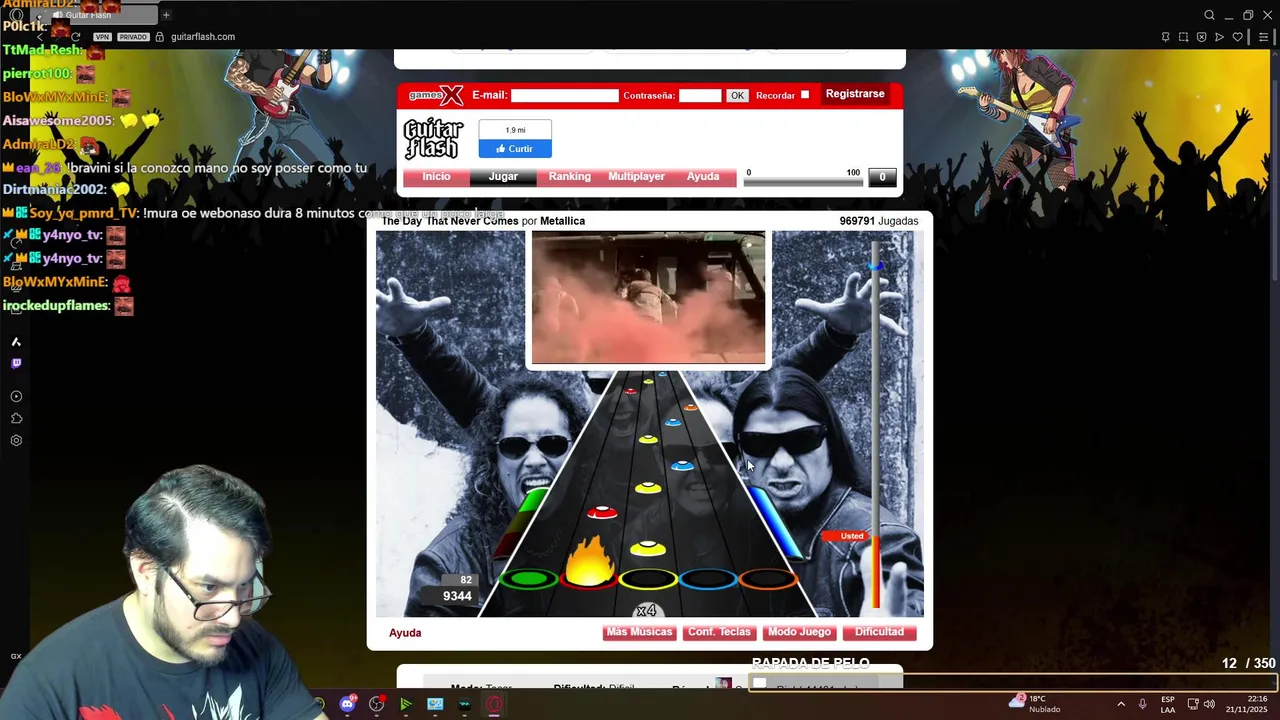Screen dimensions: 1280x720
Task: Click the Guitar Flash logo
Action: (433, 139)
